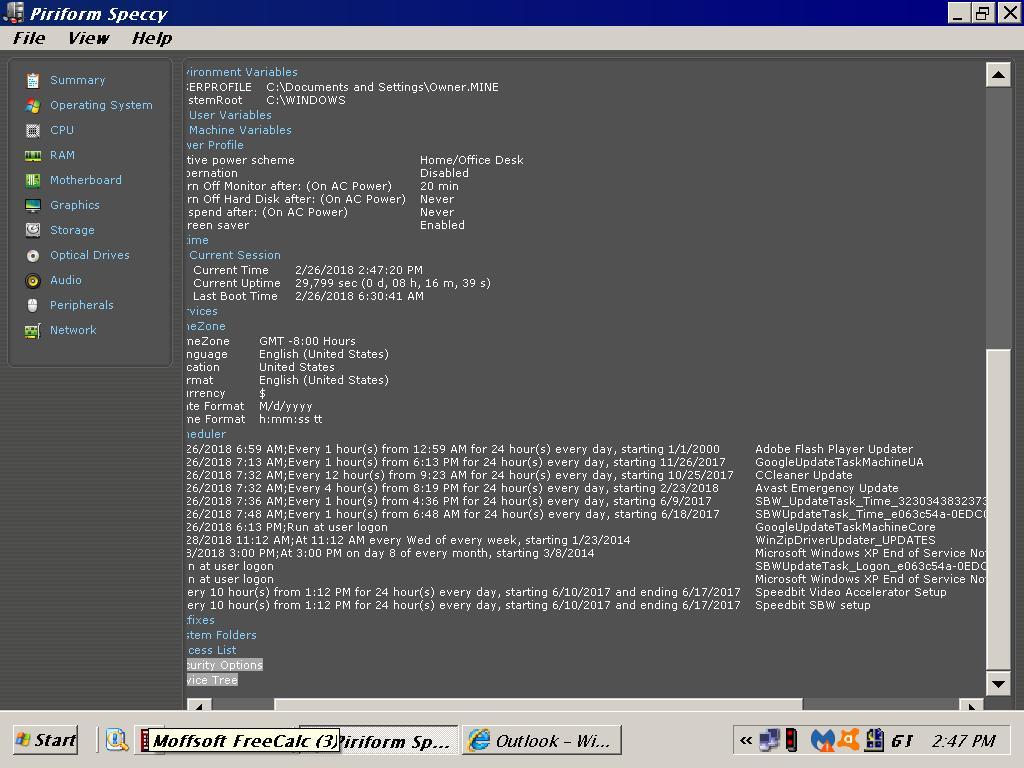This screenshot has width=1024, height=768.
Task: Select the Audio speaker icon
Action: (33, 281)
